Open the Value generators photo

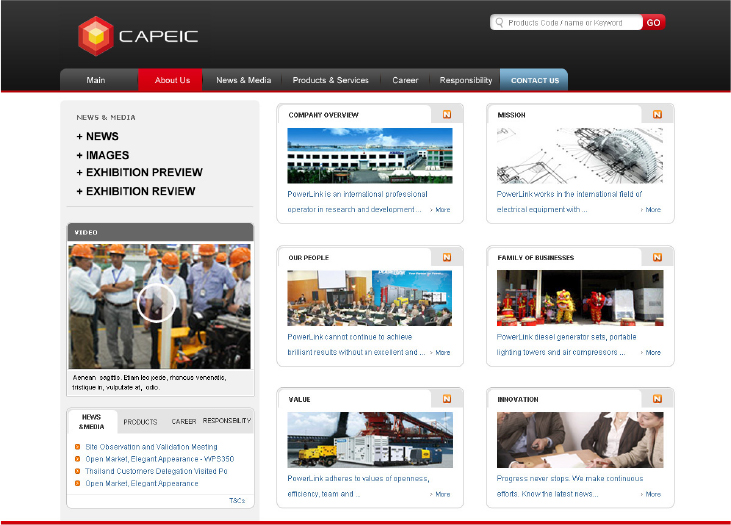370,440
